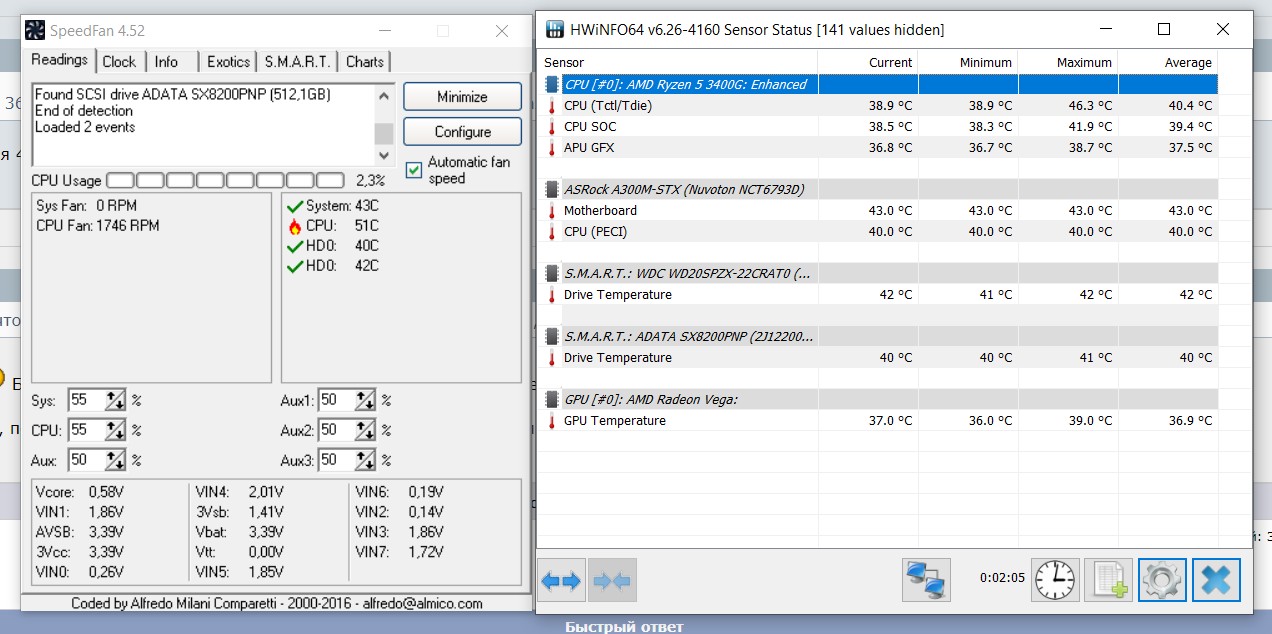The height and width of the screenshot is (634, 1272).
Task: Click the Aux2 percentage field
Action: [x=335, y=430]
